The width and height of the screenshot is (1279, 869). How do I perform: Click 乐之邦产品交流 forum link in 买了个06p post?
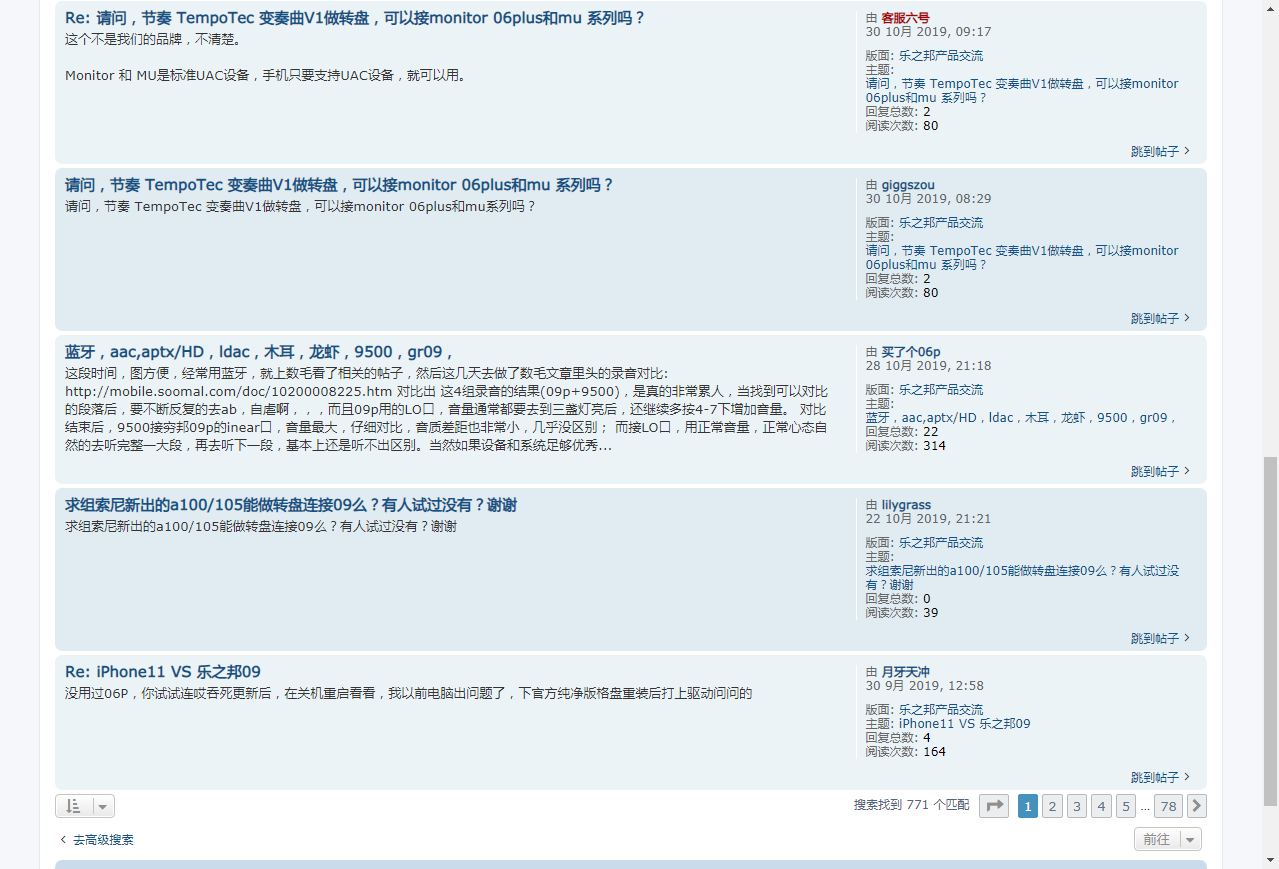tap(940, 390)
